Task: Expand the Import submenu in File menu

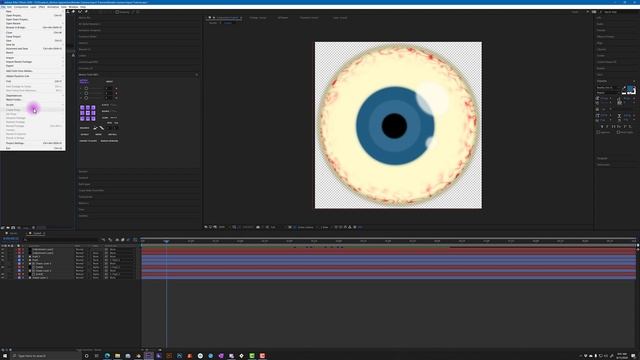Action: coord(33,58)
